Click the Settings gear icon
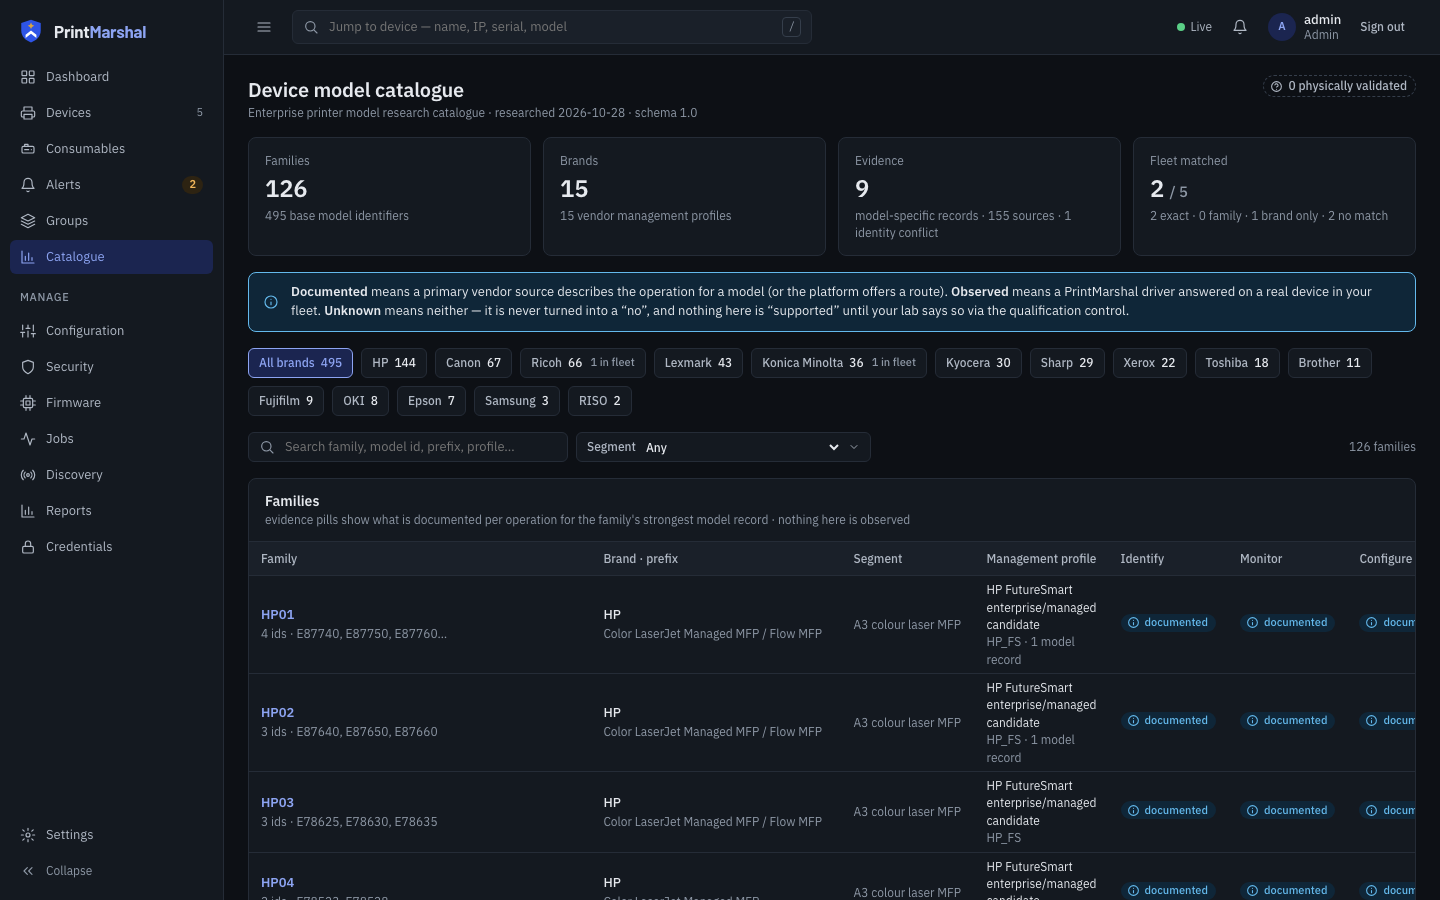The image size is (1440, 900). point(28,835)
